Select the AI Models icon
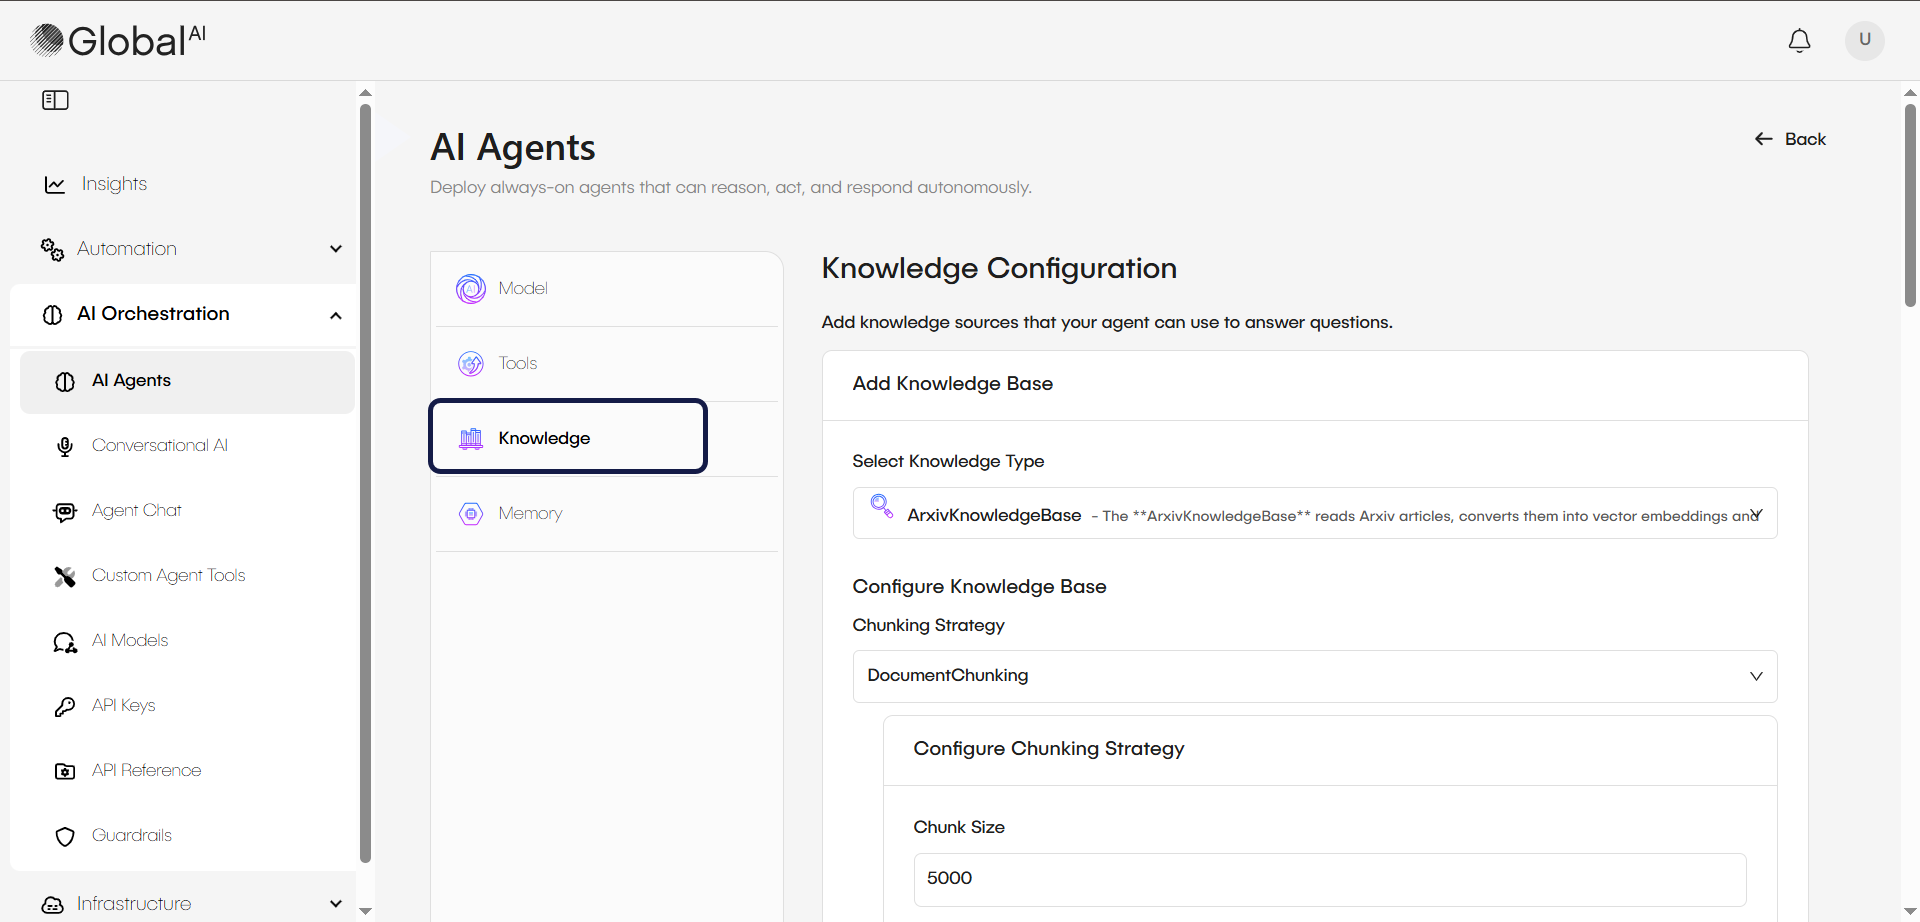Viewport: 1920px width, 922px height. tap(64, 642)
